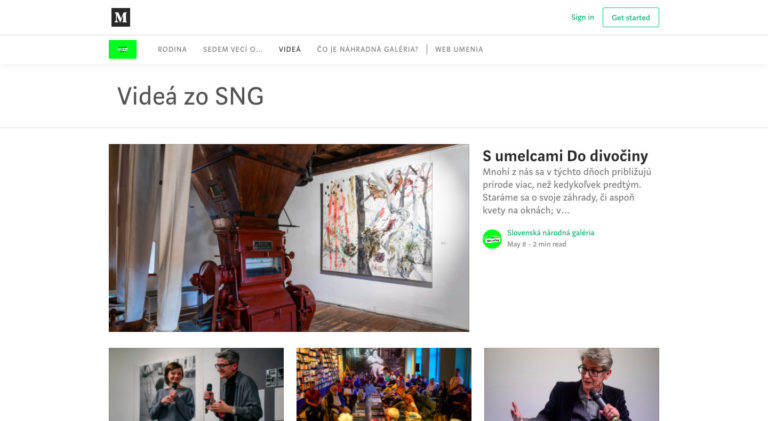The width and height of the screenshot is (768, 421).
Task: Open the S umelcami Do divočiny article title
Action: point(565,156)
